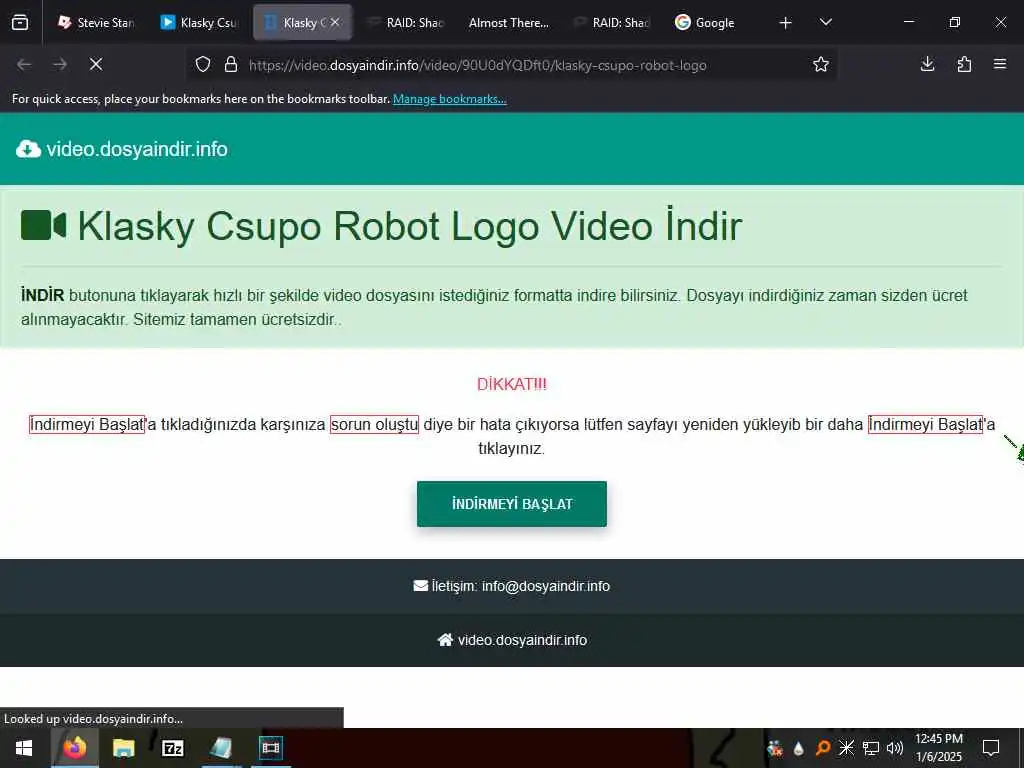Open File Explorer from the taskbar

[x=123, y=748]
